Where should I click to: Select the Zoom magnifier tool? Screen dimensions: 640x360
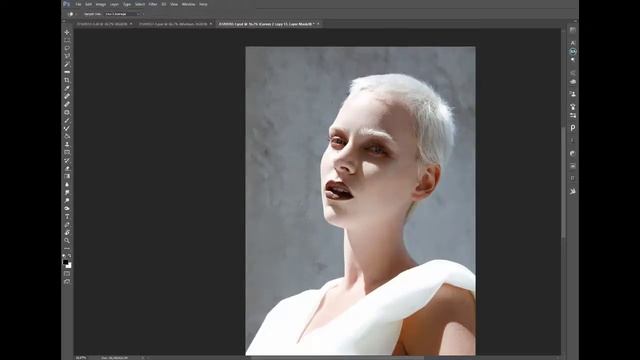click(x=67, y=240)
